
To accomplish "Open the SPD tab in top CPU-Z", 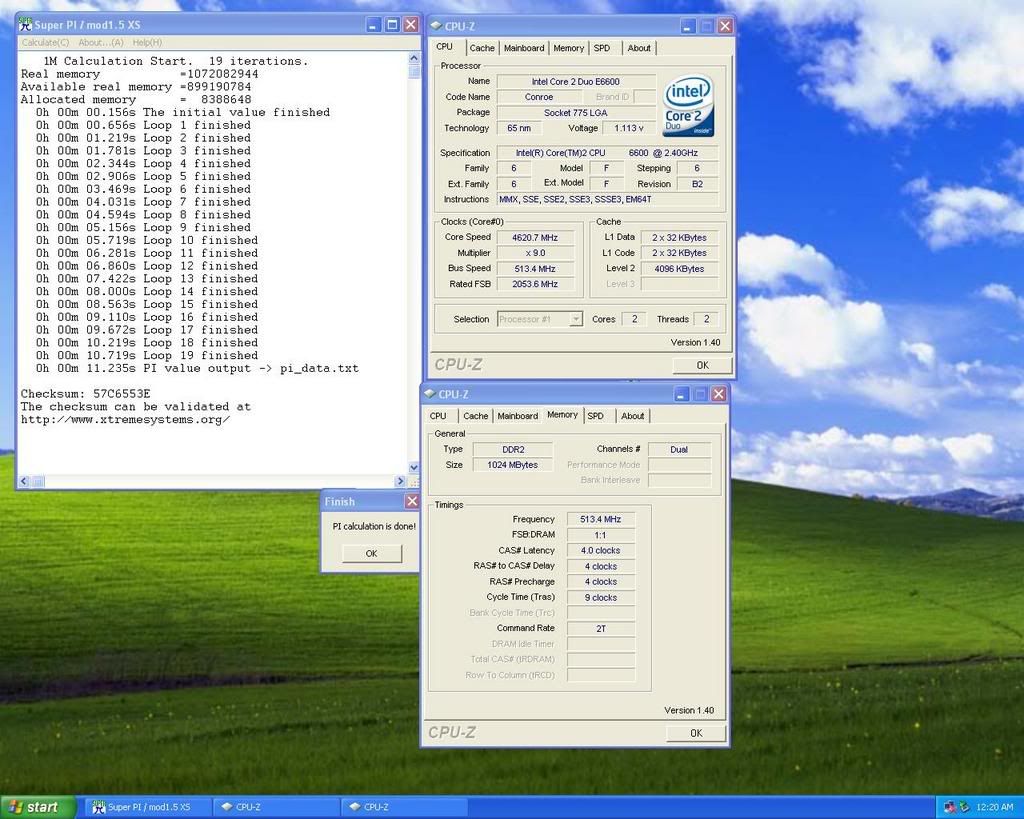I will point(602,48).
